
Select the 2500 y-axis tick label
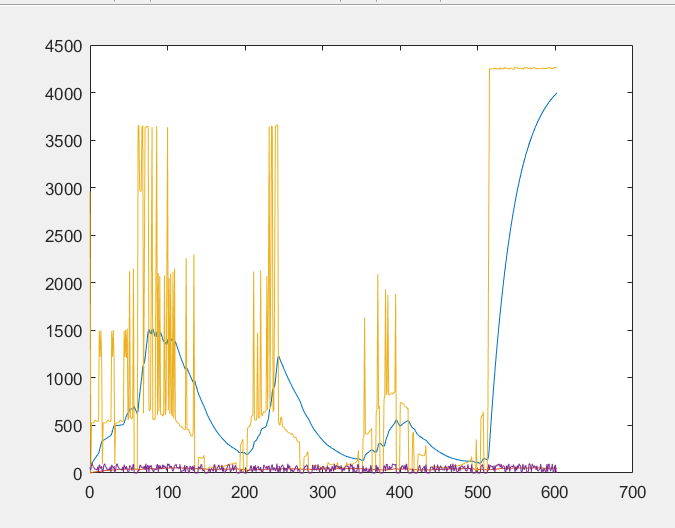point(60,236)
